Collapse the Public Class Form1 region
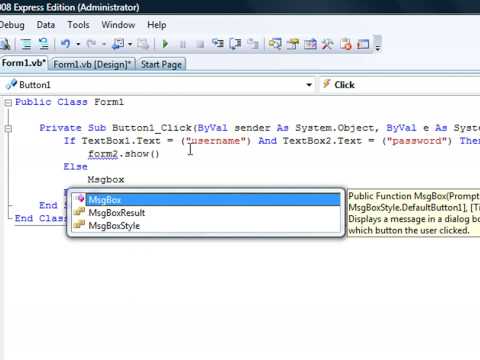Screen dimensions: 480x360 coord(8,103)
